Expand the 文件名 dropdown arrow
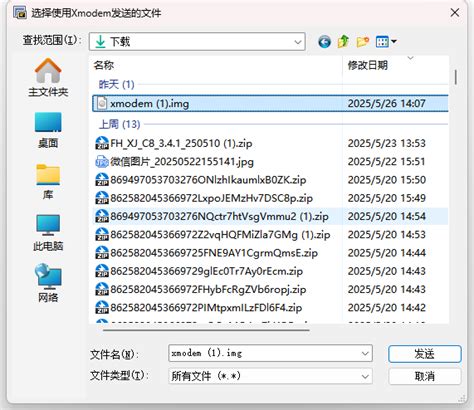This screenshot has height=410, width=474. click(x=365, y=353)
